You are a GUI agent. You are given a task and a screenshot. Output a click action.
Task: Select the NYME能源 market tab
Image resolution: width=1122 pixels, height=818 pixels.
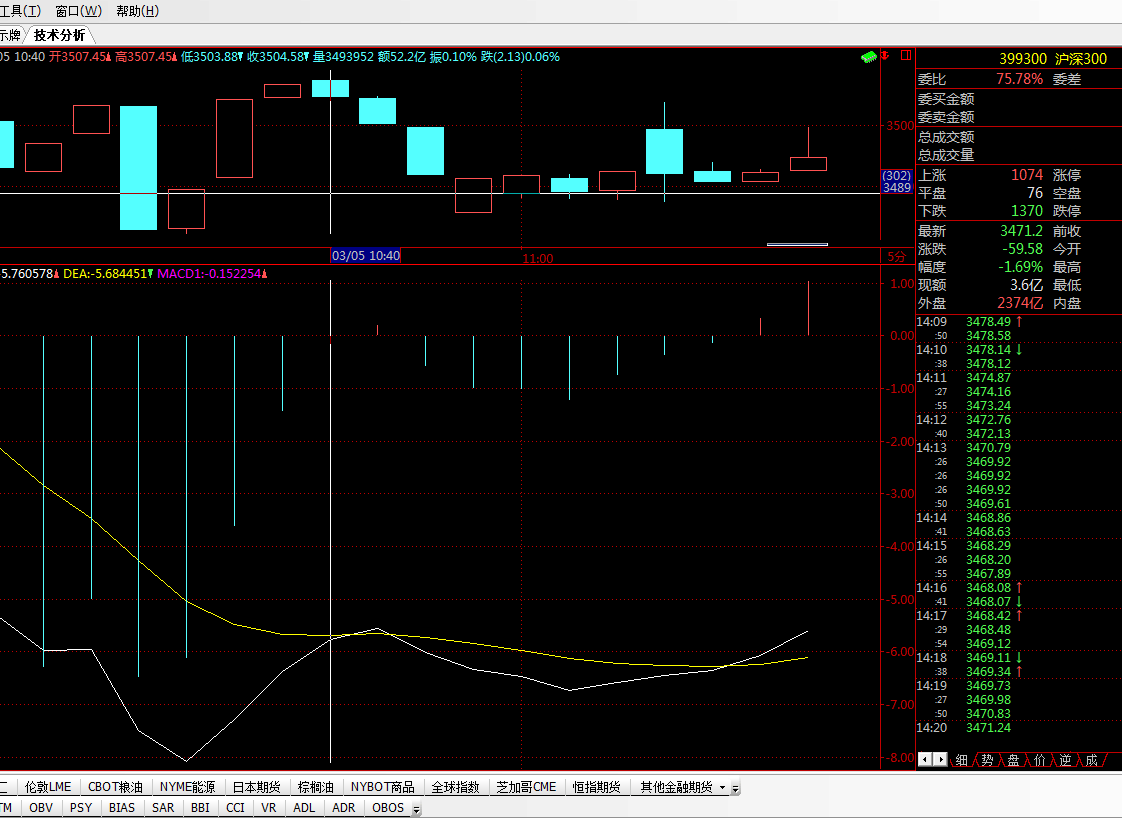point(187,787)
